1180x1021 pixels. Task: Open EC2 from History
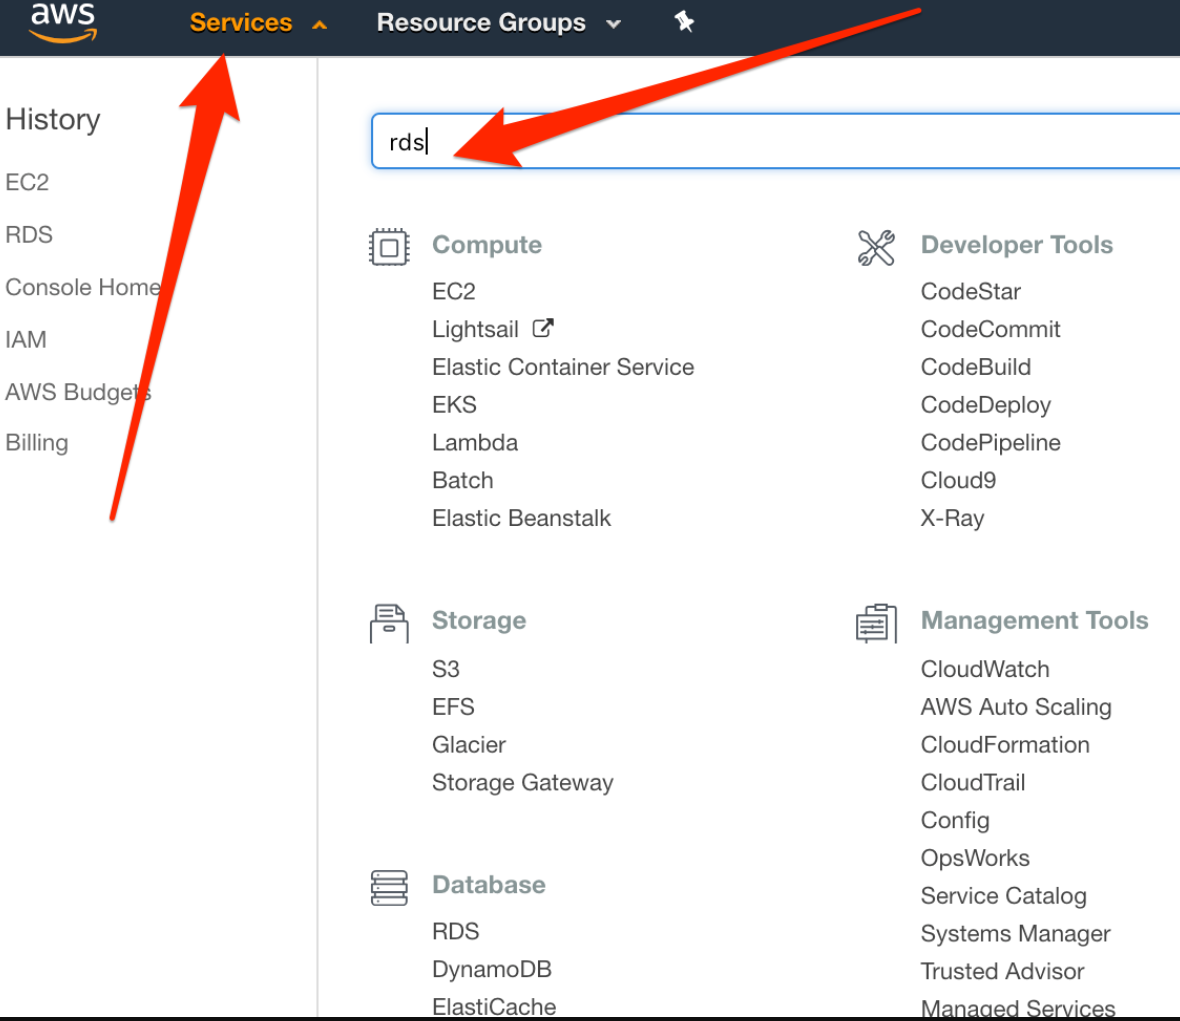(27, 182)
